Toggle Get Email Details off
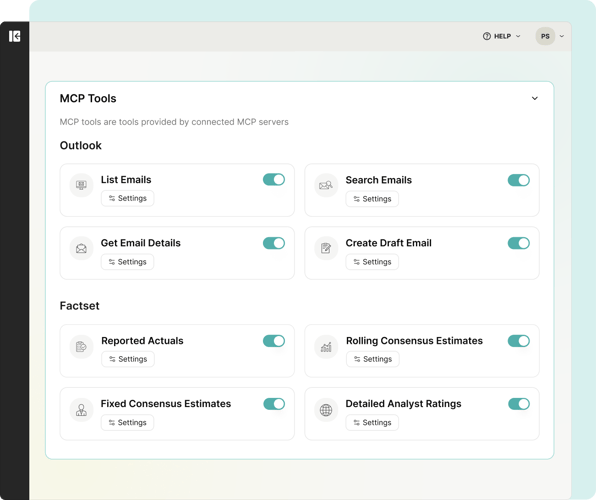The width and height of the screenshot is (596, 500). (274, 243)
